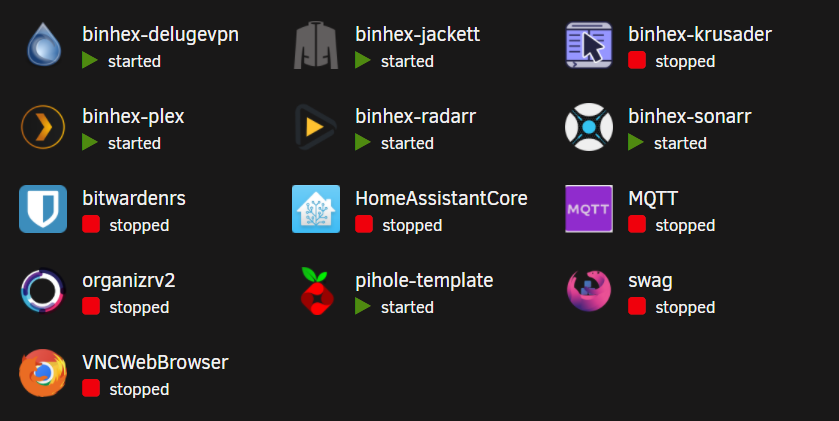Viewport: 839px width, 421px height.
Task: Click the binhex-jackett jacket icon
Action: click(316, 45)
